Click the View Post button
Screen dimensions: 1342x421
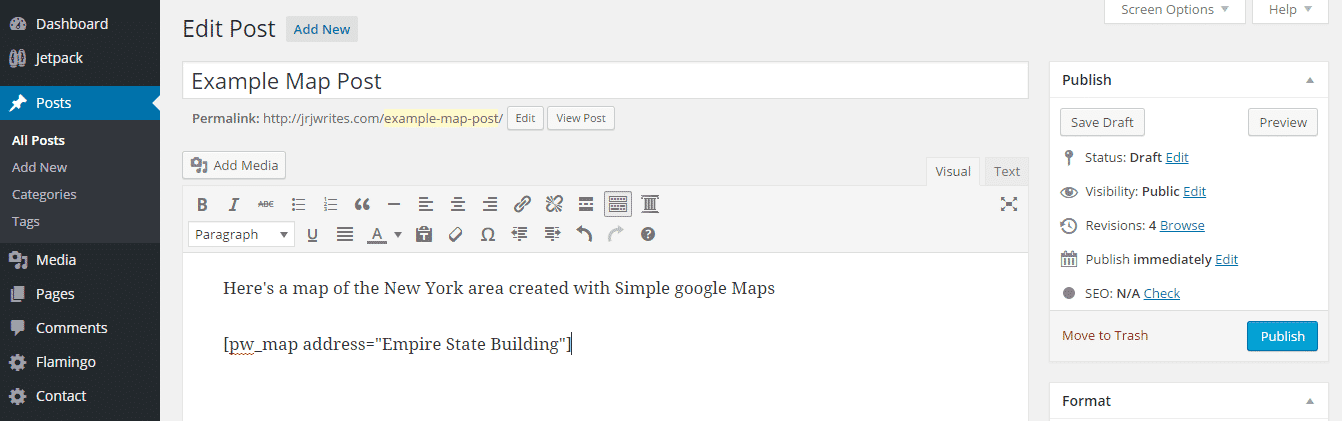pyautogui.click(x=581, y=118)
